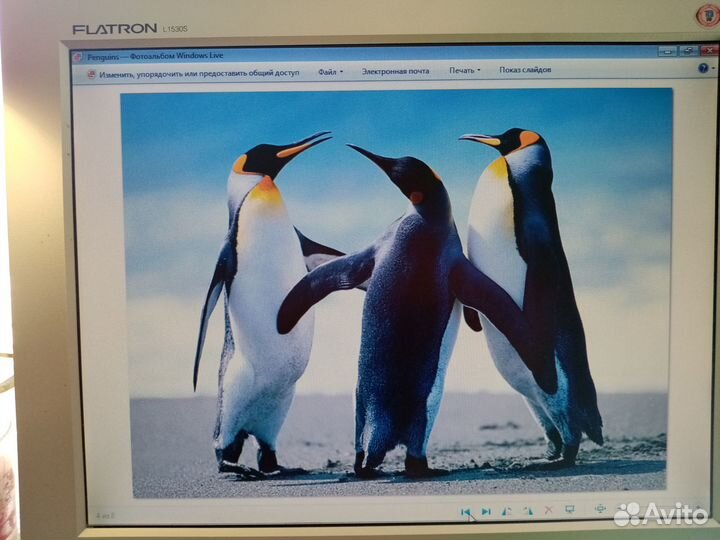Rotate photo clockwise
The image size is (720, 540).
coord(527,511)
